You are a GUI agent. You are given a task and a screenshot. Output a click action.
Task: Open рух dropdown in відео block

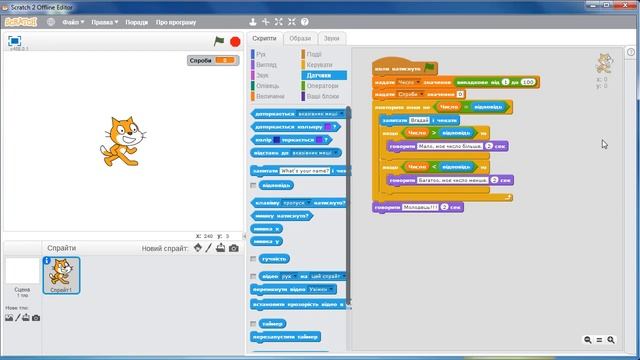click(295, 276)
